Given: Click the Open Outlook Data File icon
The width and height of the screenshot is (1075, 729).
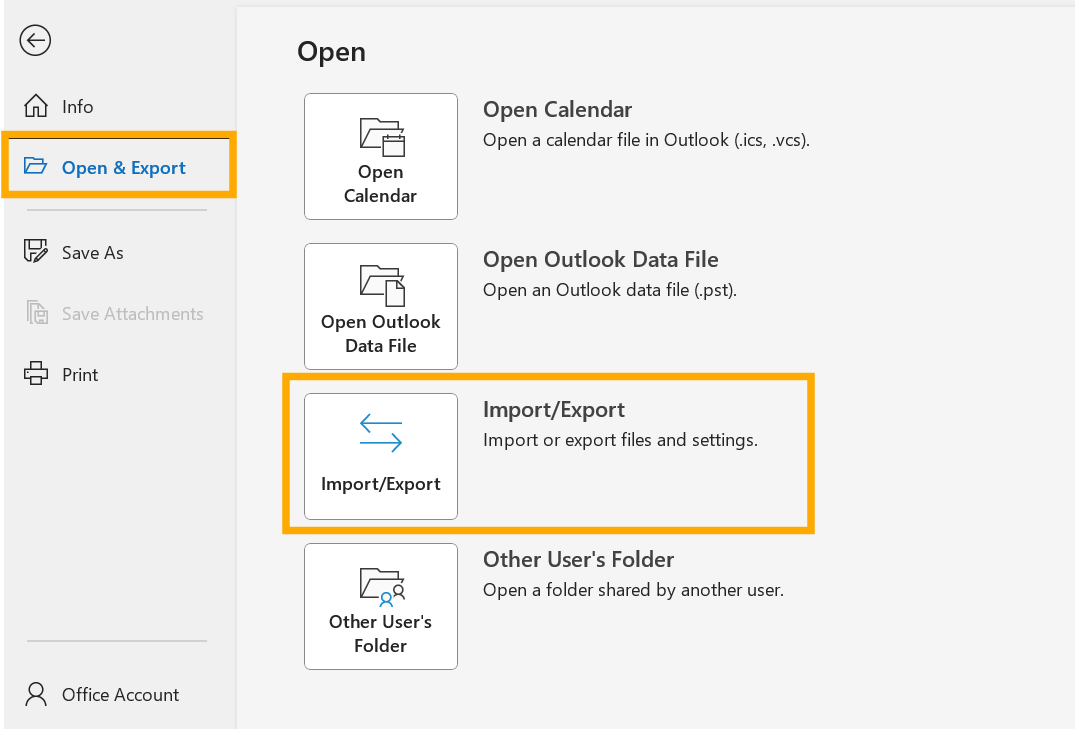Looking at the screenshot, I should coord(382,285).
